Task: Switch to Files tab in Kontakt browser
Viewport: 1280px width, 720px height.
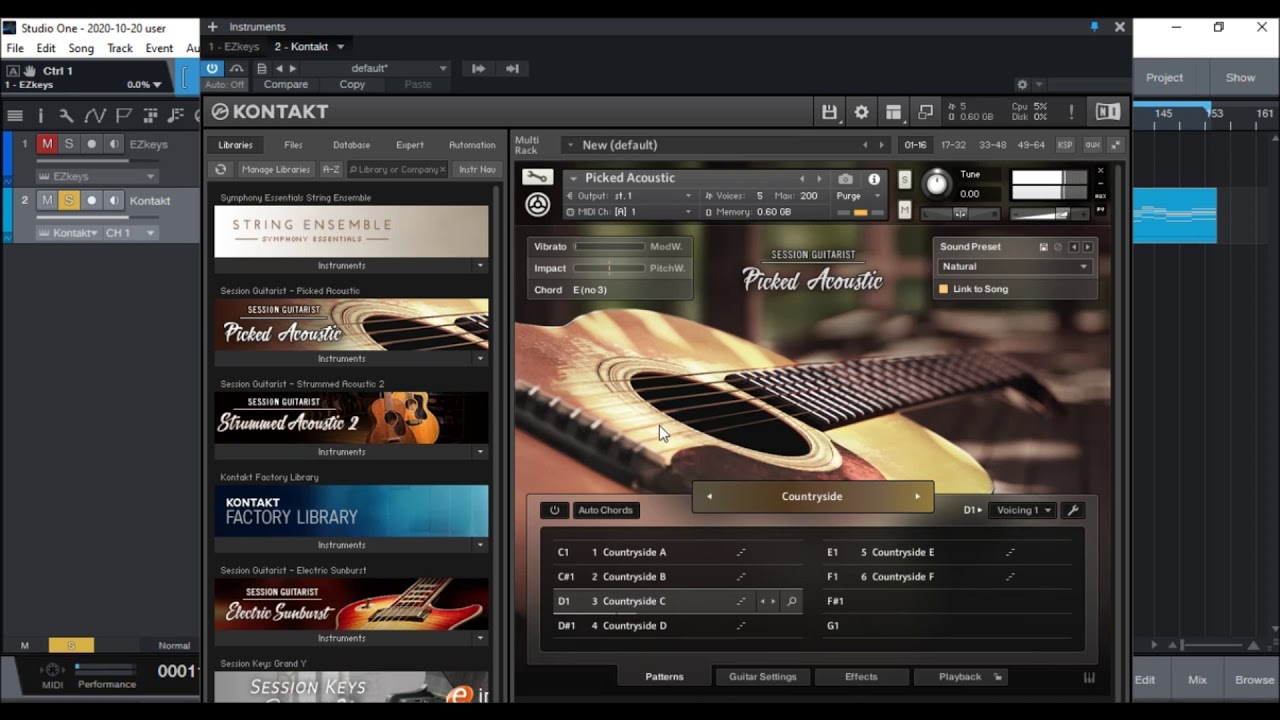Action: click(x=293, y=145)
